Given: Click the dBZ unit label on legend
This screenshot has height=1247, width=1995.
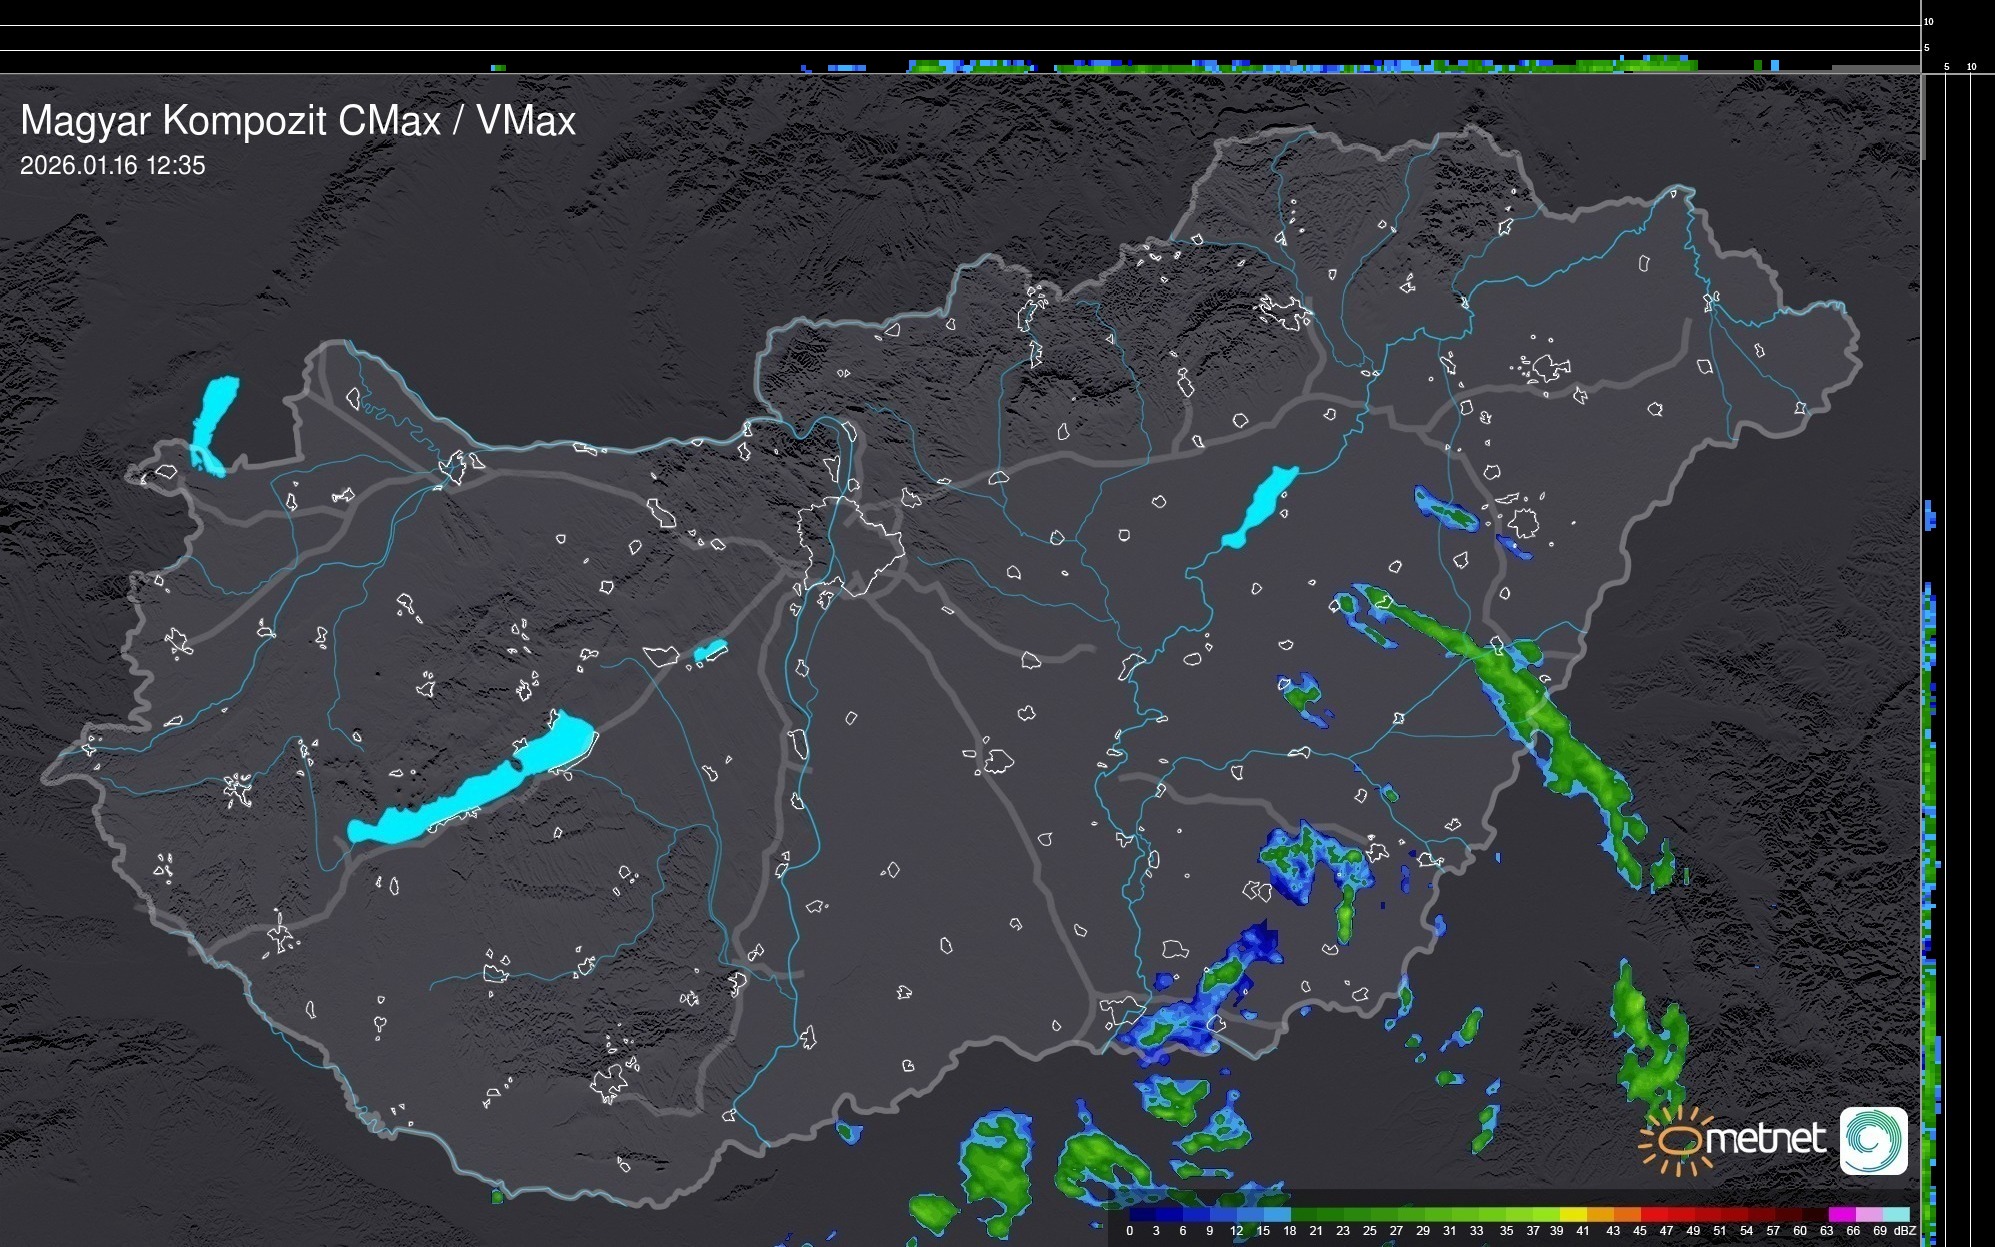Looking at the screenshot, I should [1904, 1231].
